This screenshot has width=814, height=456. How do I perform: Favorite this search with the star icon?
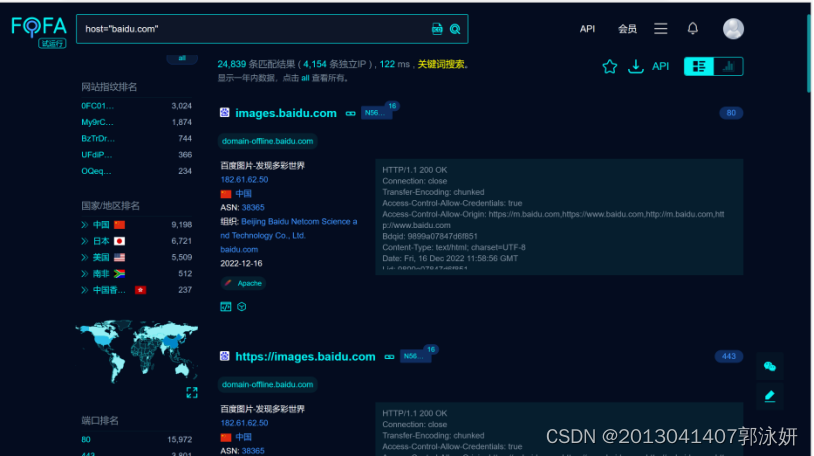pyautogui.click(x=609, y=66)
